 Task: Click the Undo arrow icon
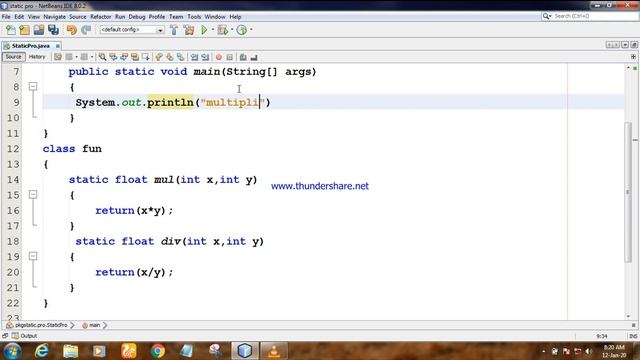tap(72, 30)
